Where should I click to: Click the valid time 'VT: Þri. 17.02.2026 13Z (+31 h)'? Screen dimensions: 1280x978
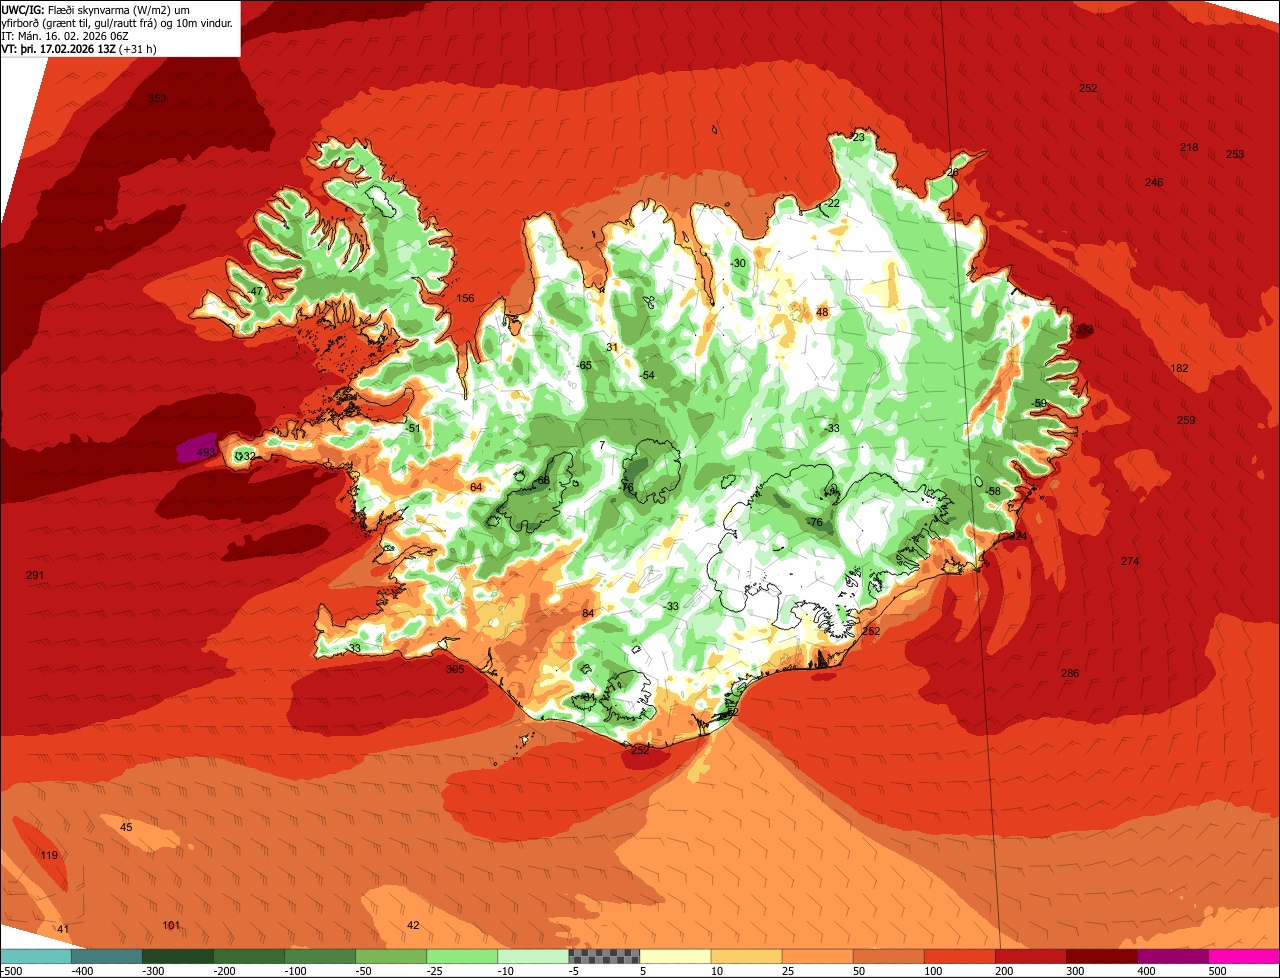pos(79,48)
